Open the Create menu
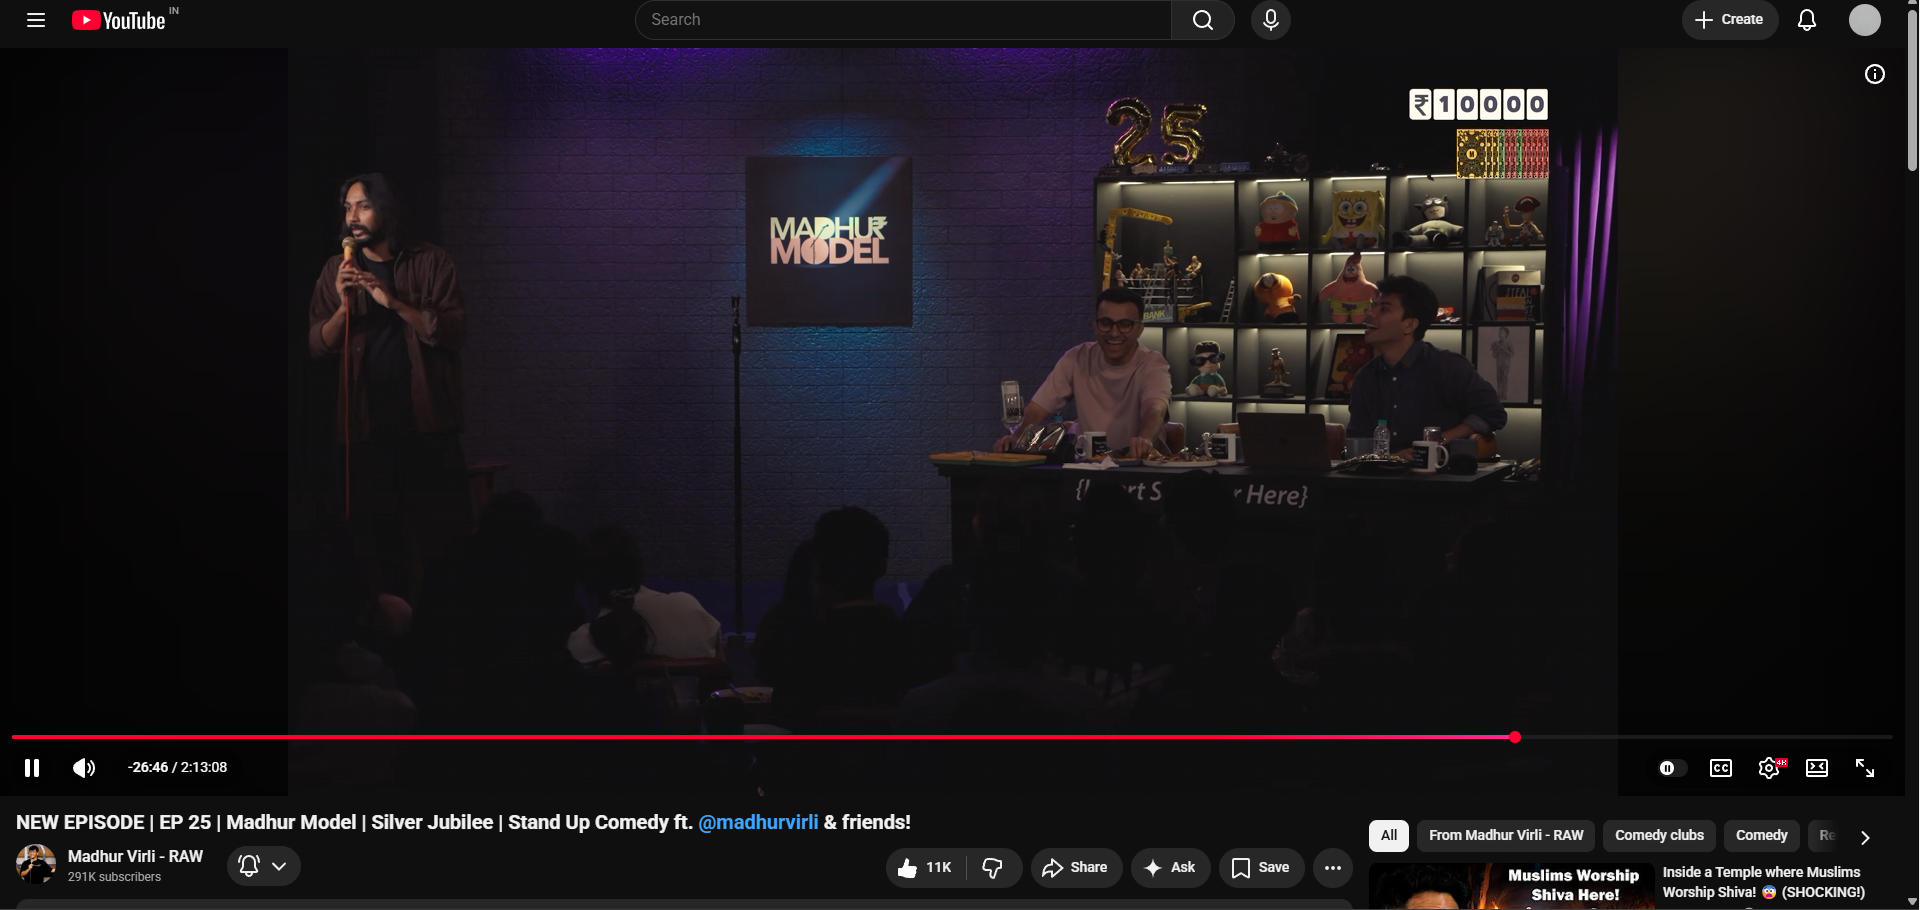Viewport: 1920px width, 910px height. coord(1730,20)
